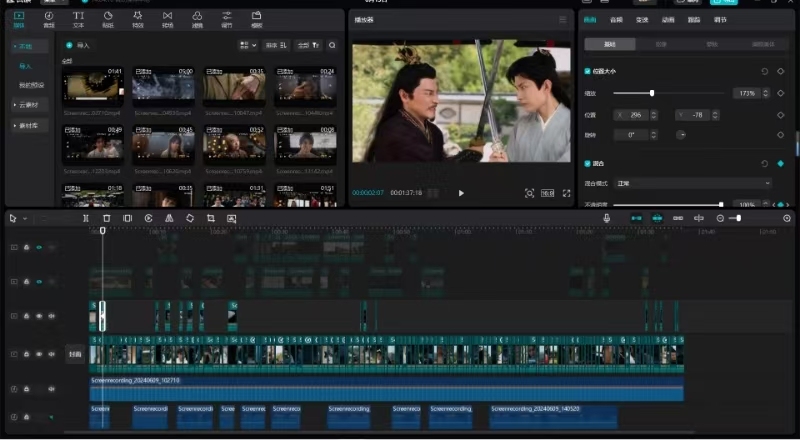
Task: Select media thumbnail with duration 00:52
Action: tap(234, 143)
